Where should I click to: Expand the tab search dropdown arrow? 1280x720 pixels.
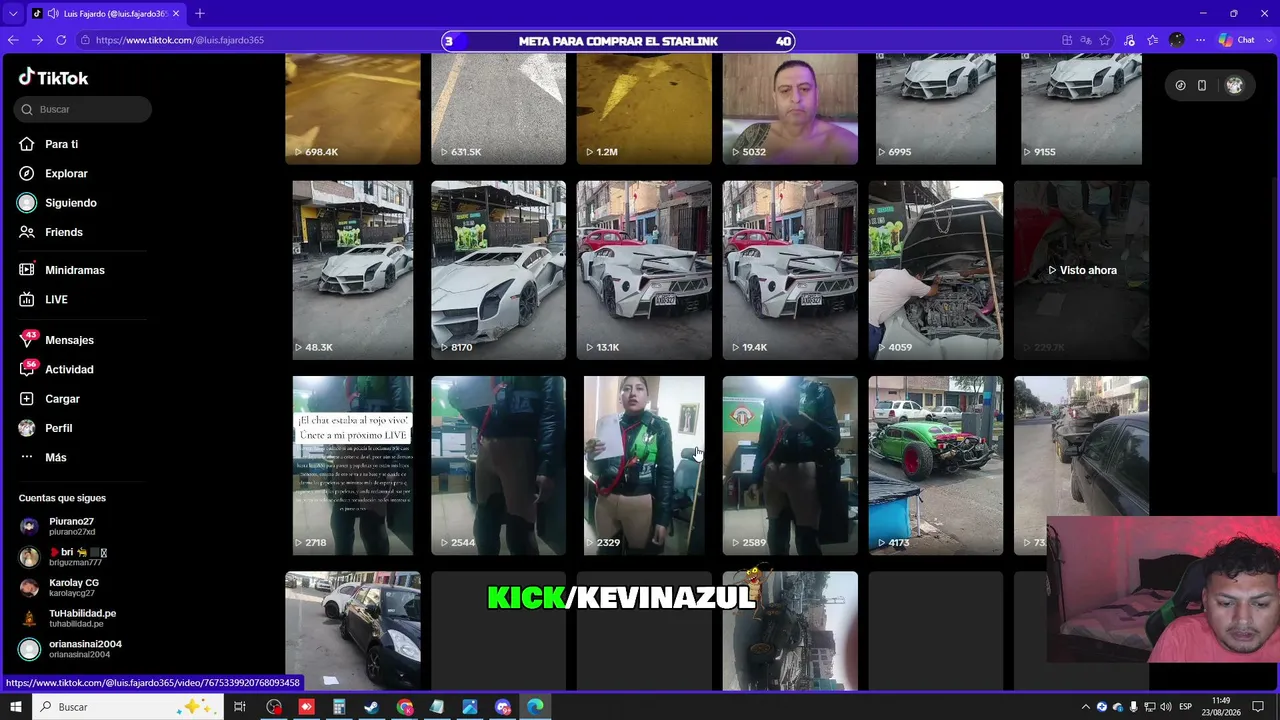point(12,13)
